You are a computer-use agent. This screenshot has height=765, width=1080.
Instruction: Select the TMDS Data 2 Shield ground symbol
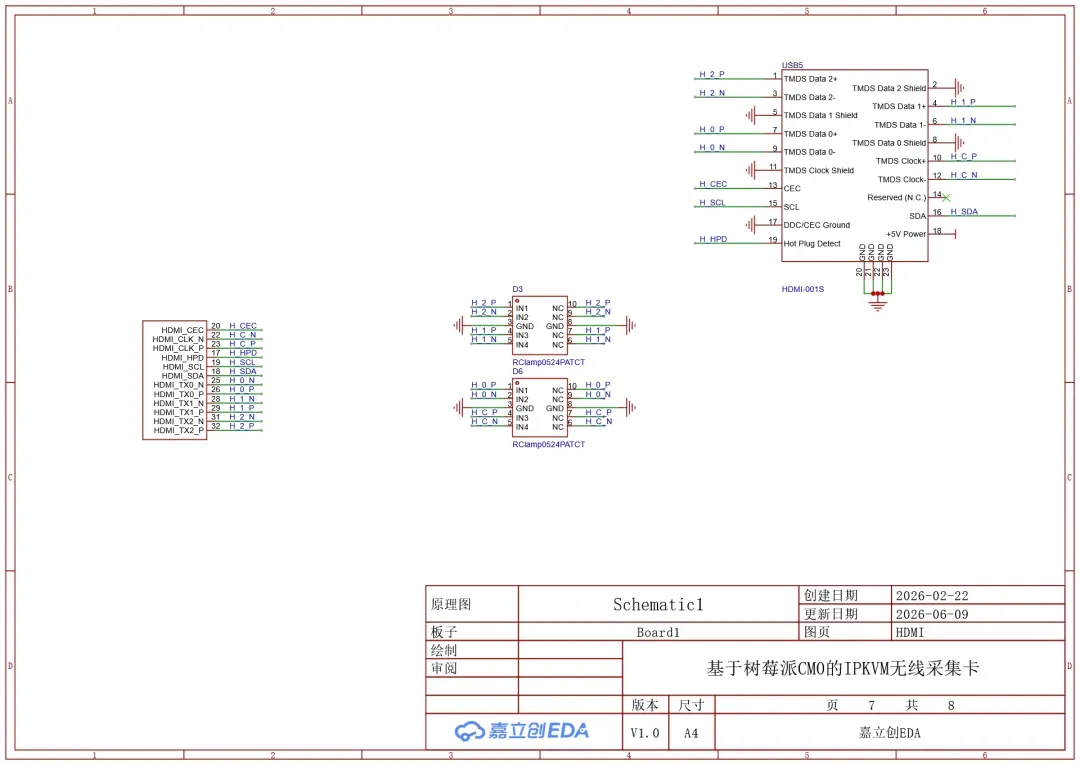pos(959,87)
